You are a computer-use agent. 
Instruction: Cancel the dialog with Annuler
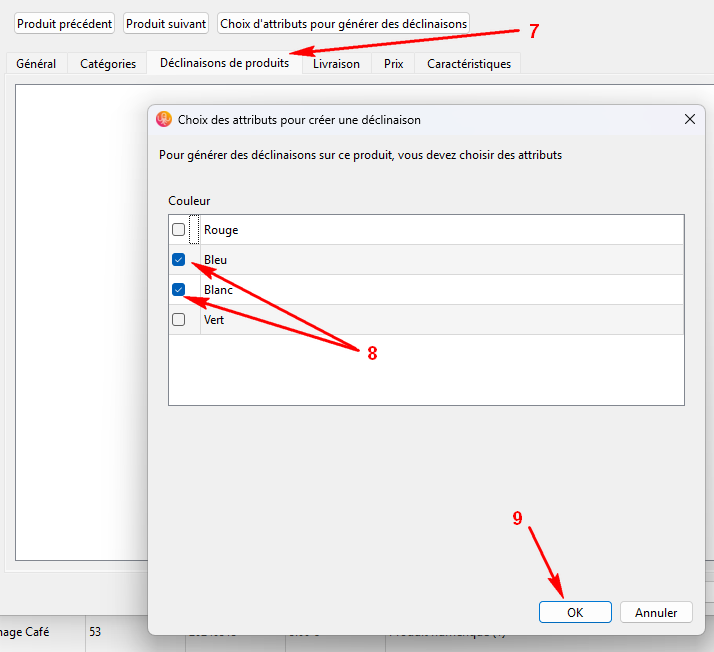point(656,613)
